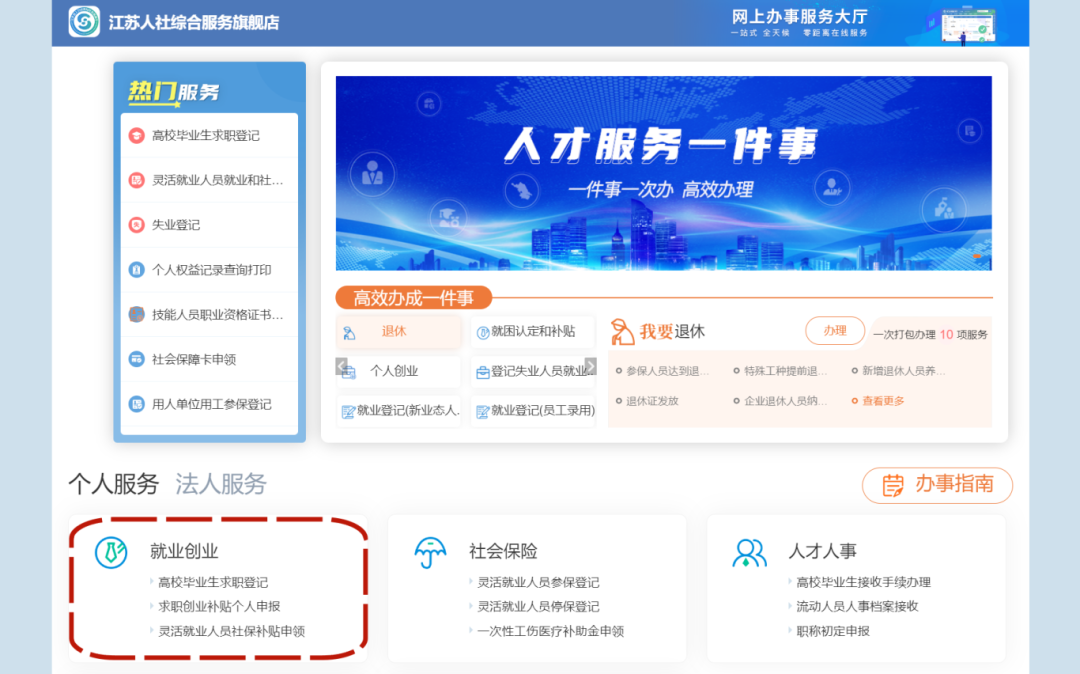Click the 失业登记 red icon in 热门服务
1080x674 pixels.
[x=138, y=225]
